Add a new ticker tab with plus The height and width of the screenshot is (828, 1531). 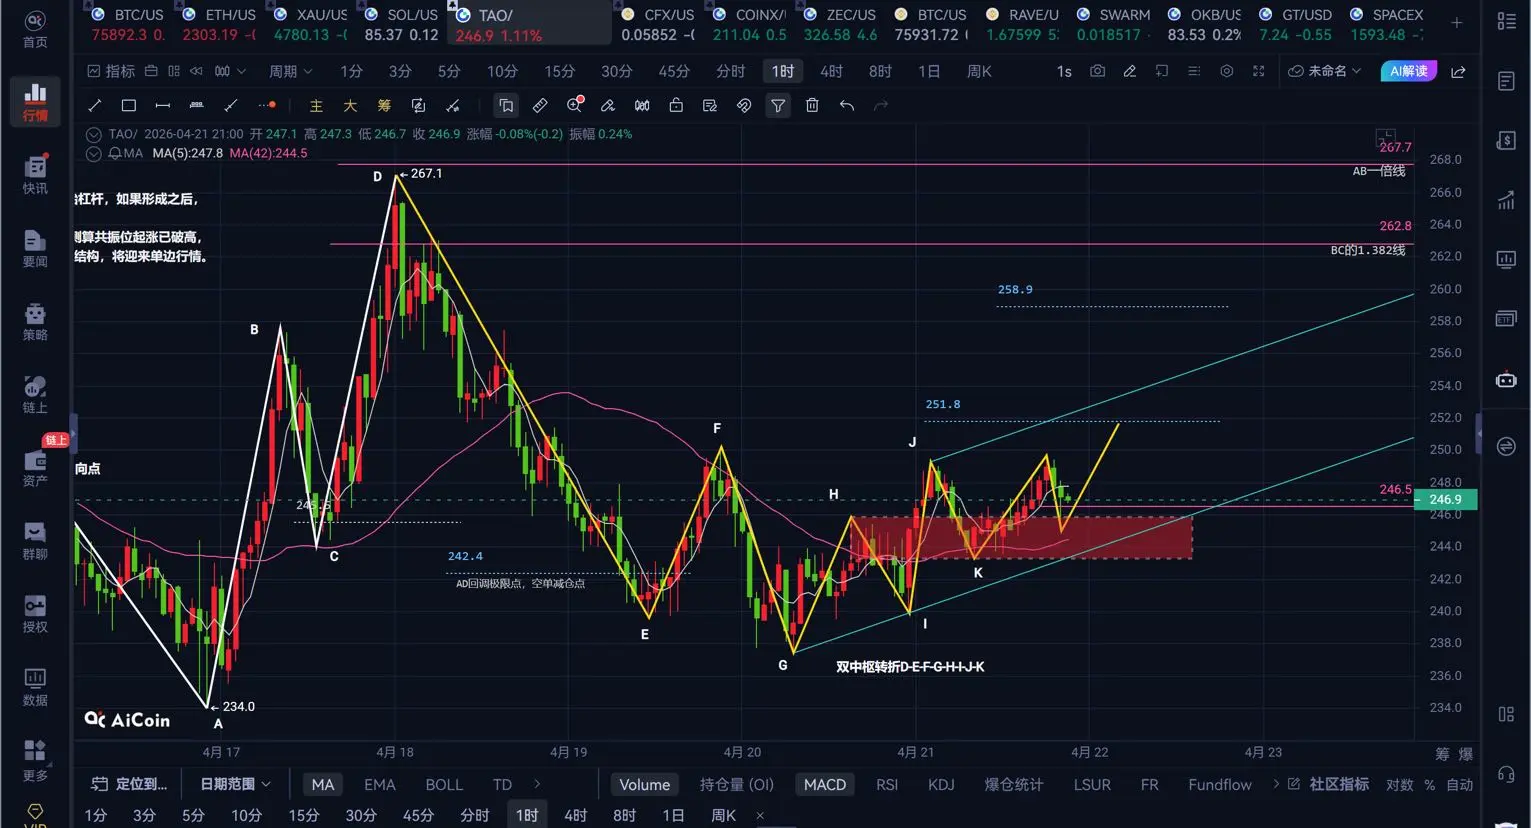point(1457,22)
